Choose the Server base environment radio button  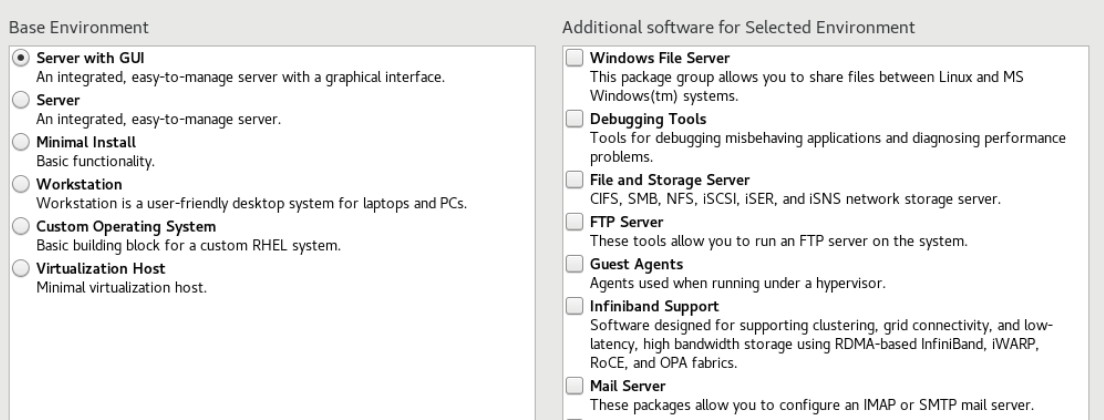click(x=20, y=100)
